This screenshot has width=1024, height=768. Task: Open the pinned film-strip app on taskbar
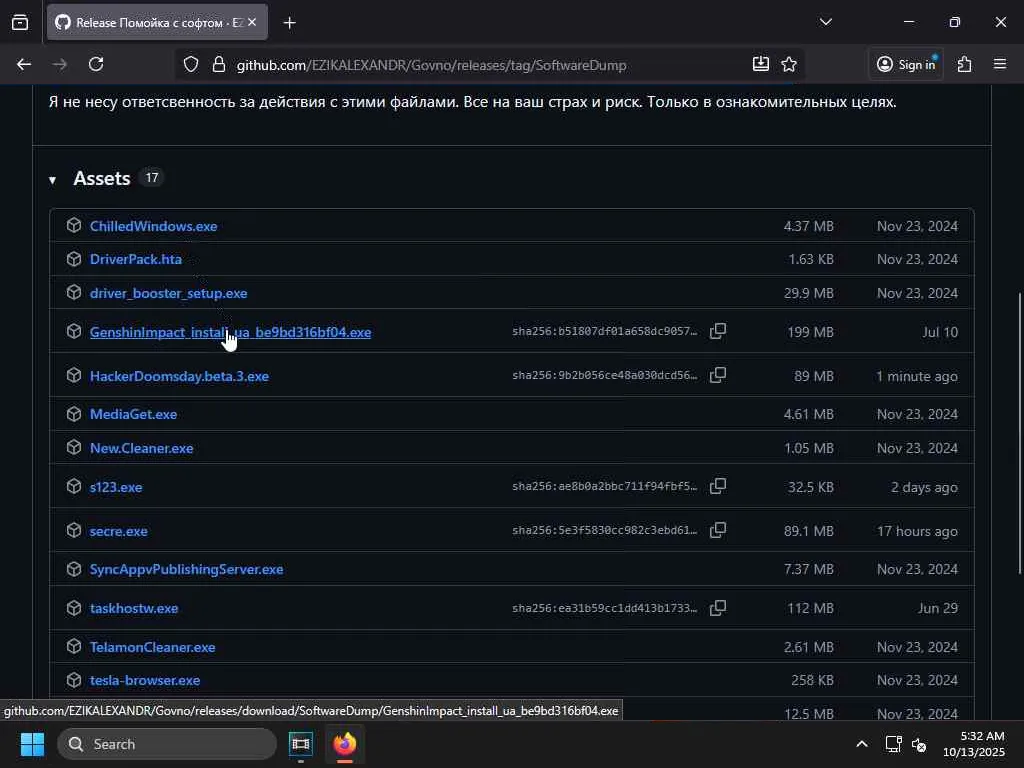(300, 744)
